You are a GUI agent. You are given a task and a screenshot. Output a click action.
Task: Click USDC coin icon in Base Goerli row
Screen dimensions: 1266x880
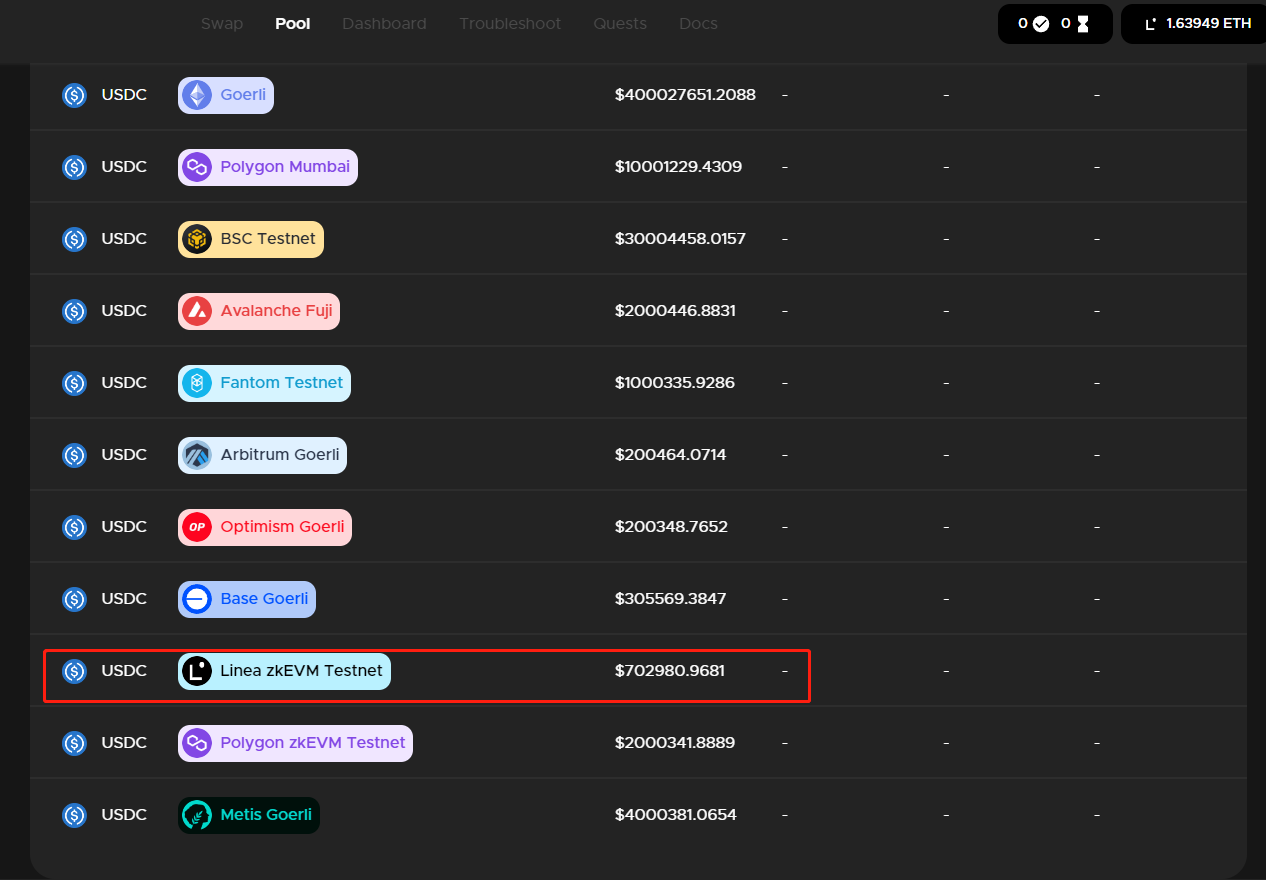click(x=75, y=599)
